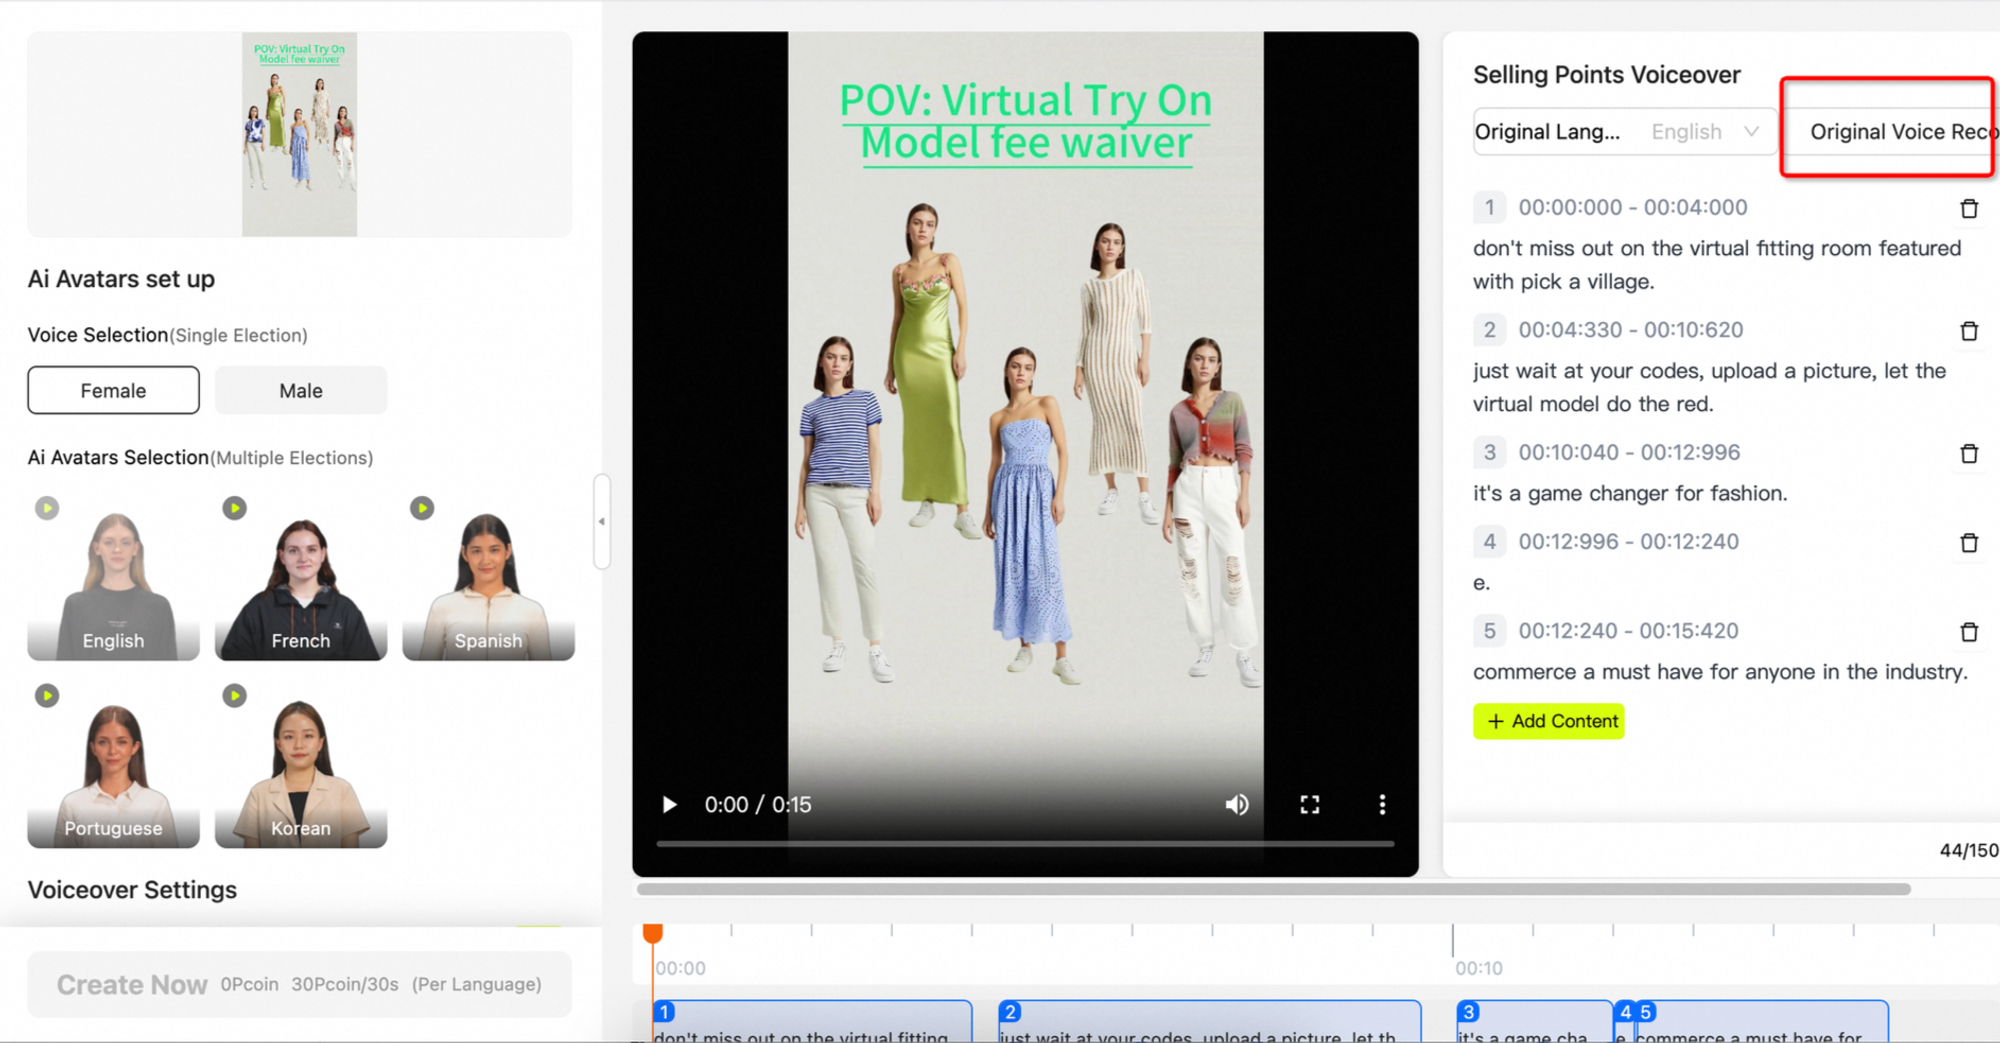Open uploaded video thumbnail at top left

[299, 134]
